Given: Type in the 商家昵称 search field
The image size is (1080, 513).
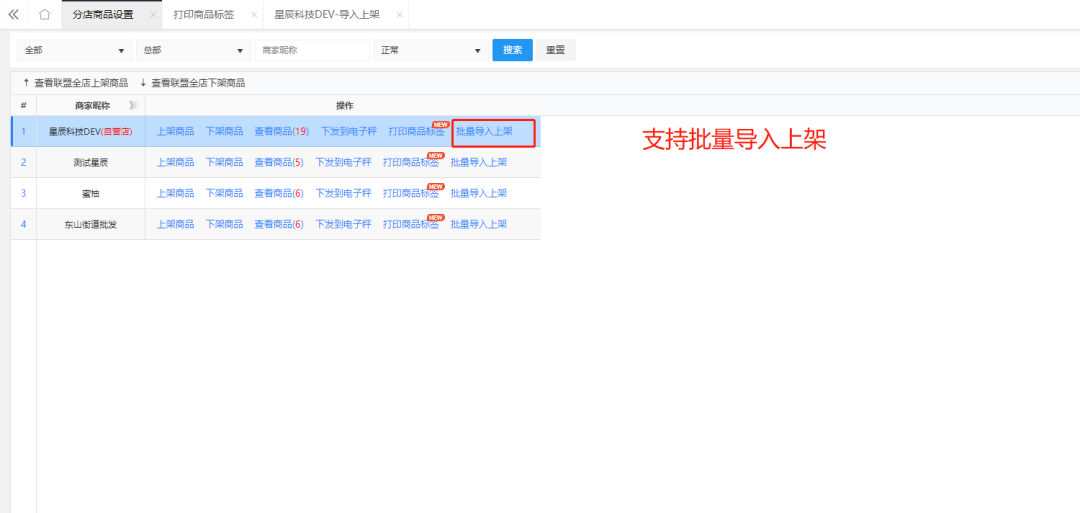Looking at the screenshot, I should click(x=312, y=50).
